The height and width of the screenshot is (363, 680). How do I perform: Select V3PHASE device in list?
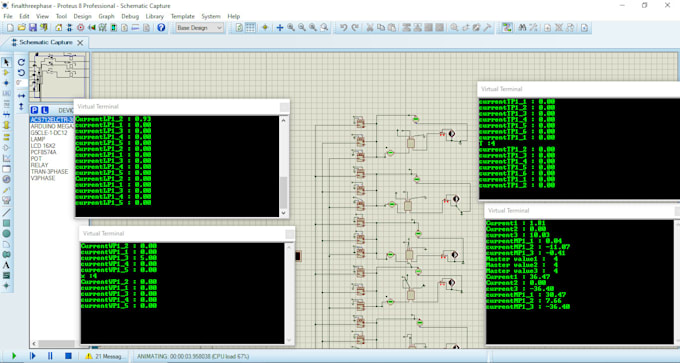(x=43, y=178)
